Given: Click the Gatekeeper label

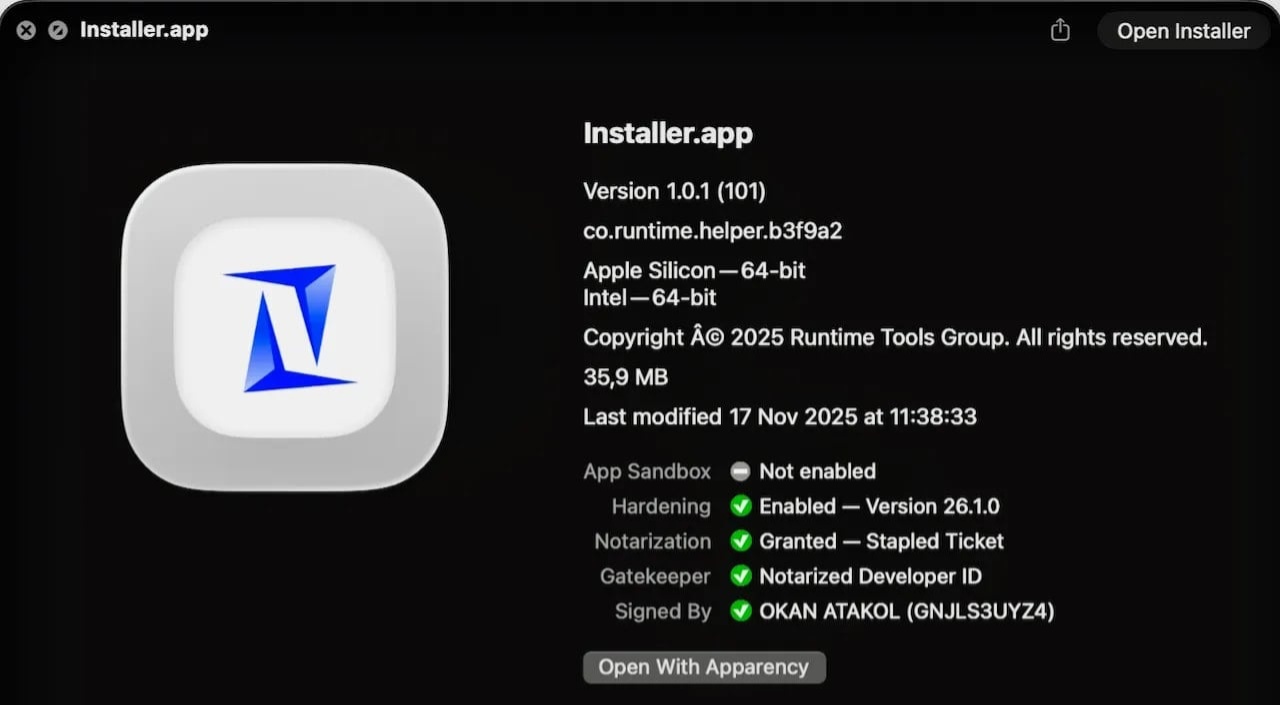Looking at the screenshot, I should [x=655, y=576].
